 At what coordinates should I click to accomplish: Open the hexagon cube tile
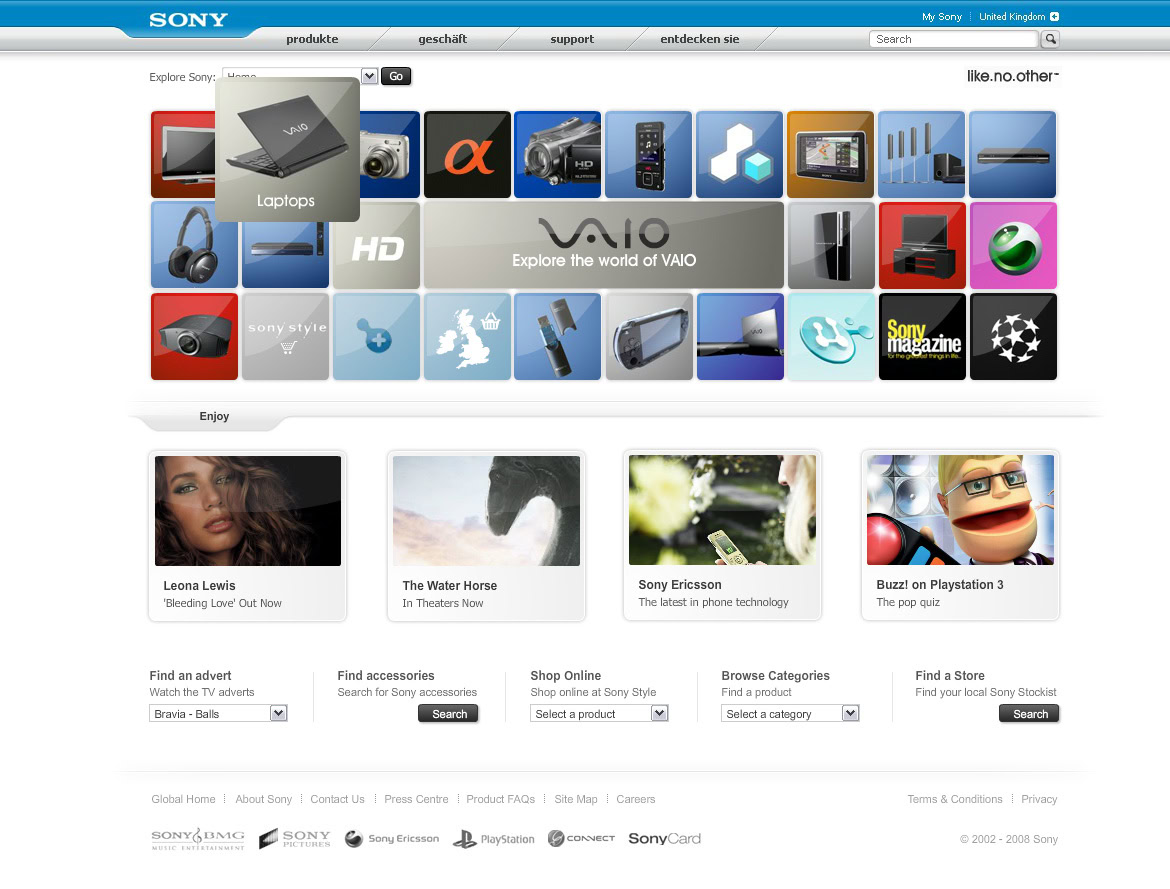point(739,155)
